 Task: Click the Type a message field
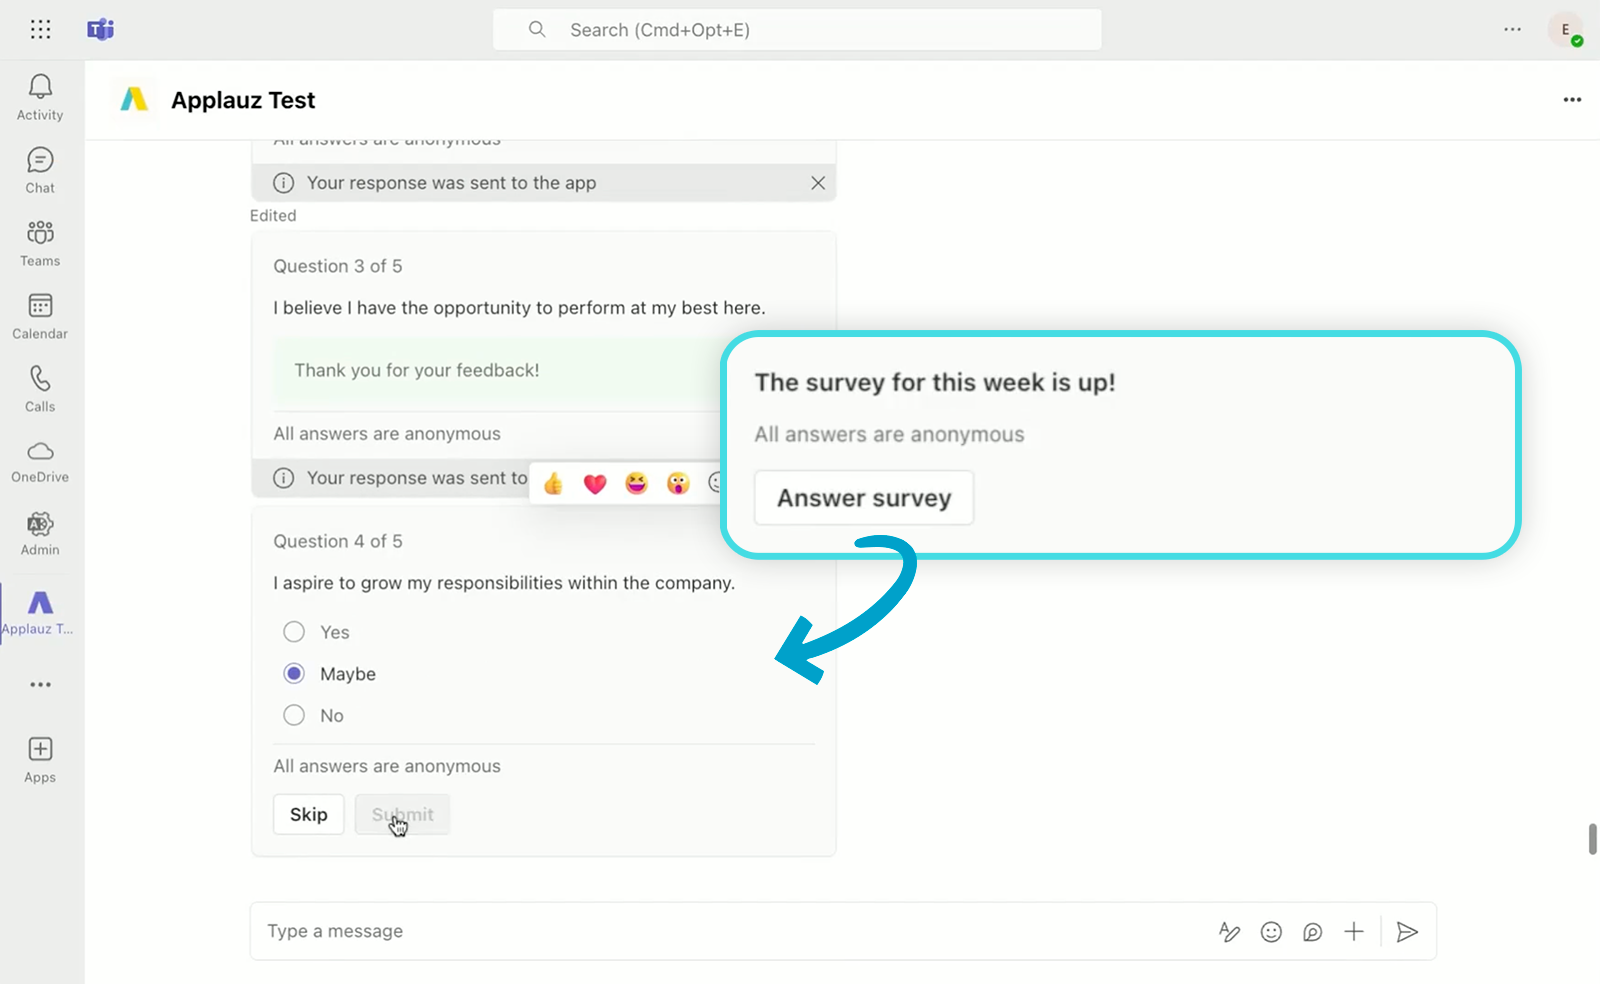pos(700,932)
